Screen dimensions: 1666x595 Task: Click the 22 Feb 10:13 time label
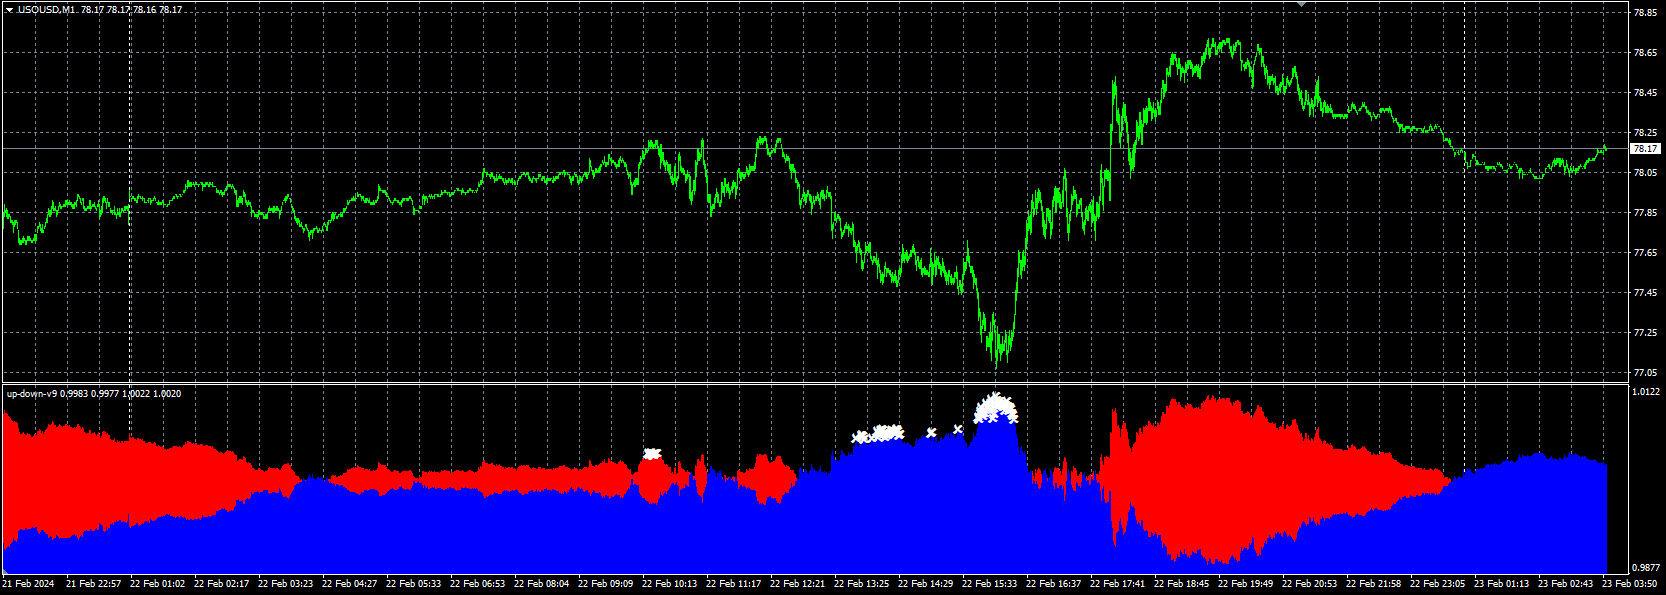669,584
